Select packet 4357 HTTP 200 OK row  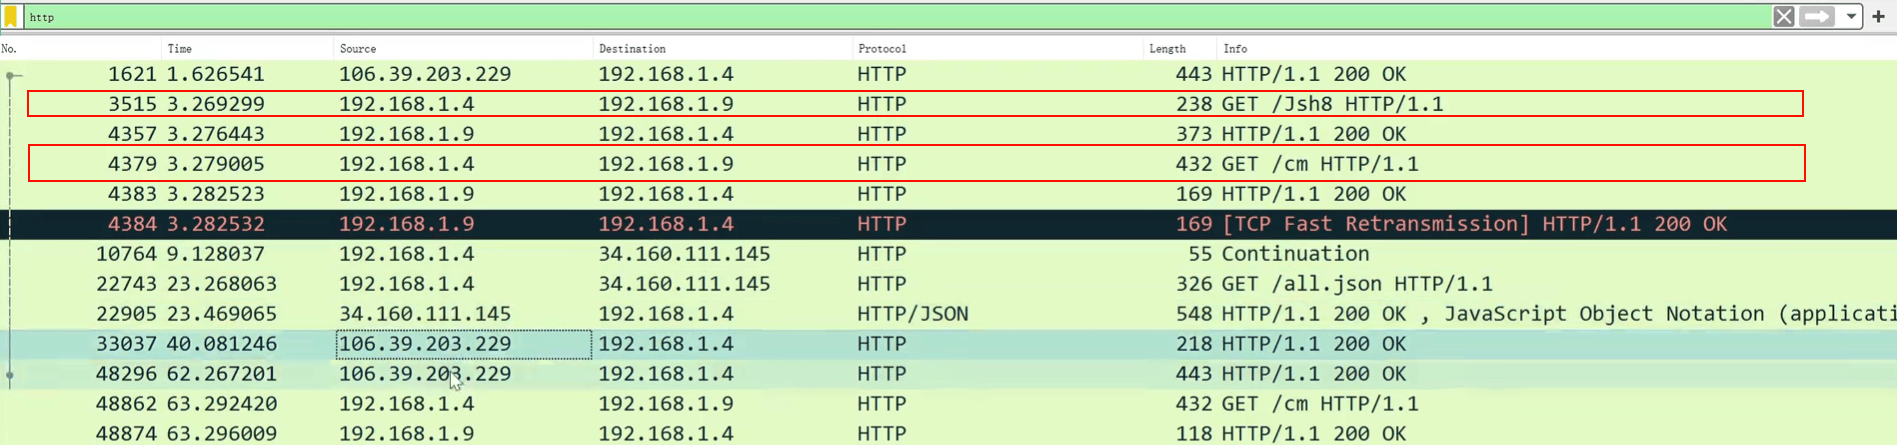(x=948, y=134)
